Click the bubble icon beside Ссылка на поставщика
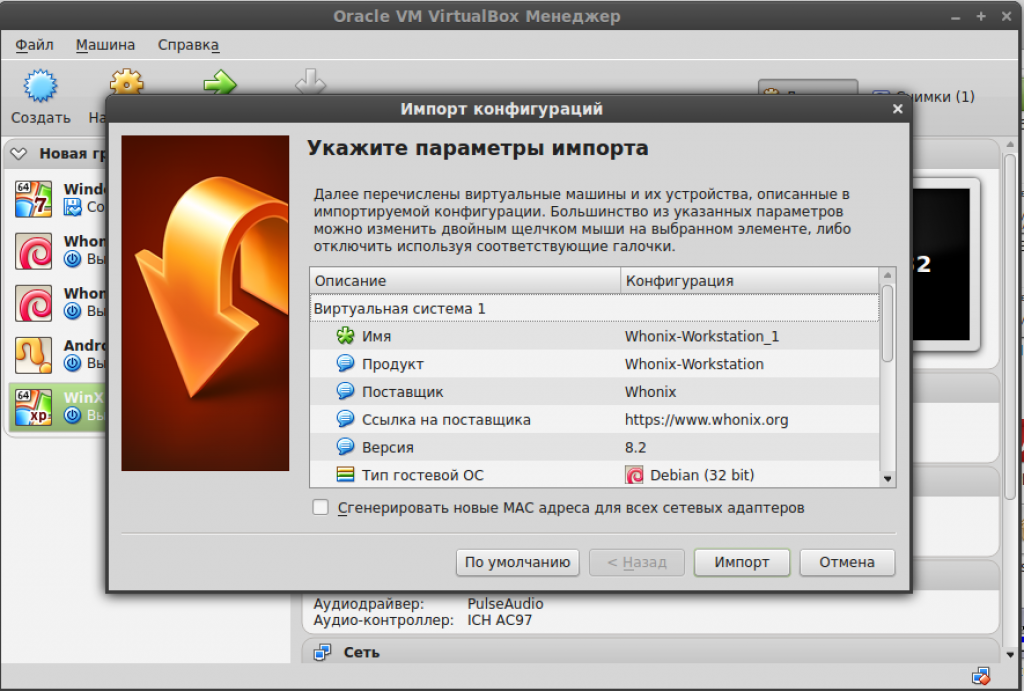The width and height of the screenshot is (1024, 691). (345, 419)
